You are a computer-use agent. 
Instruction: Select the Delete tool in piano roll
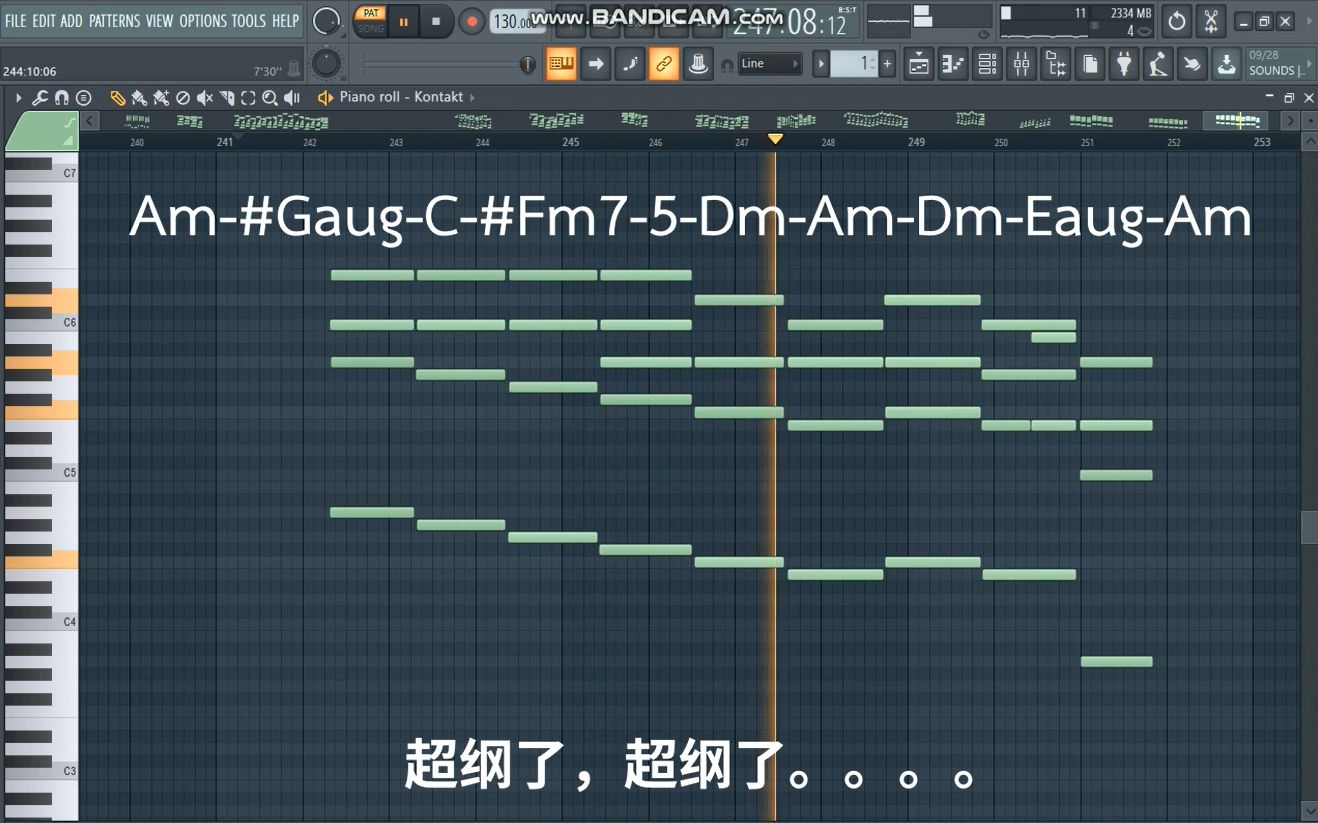coord(183,98)
